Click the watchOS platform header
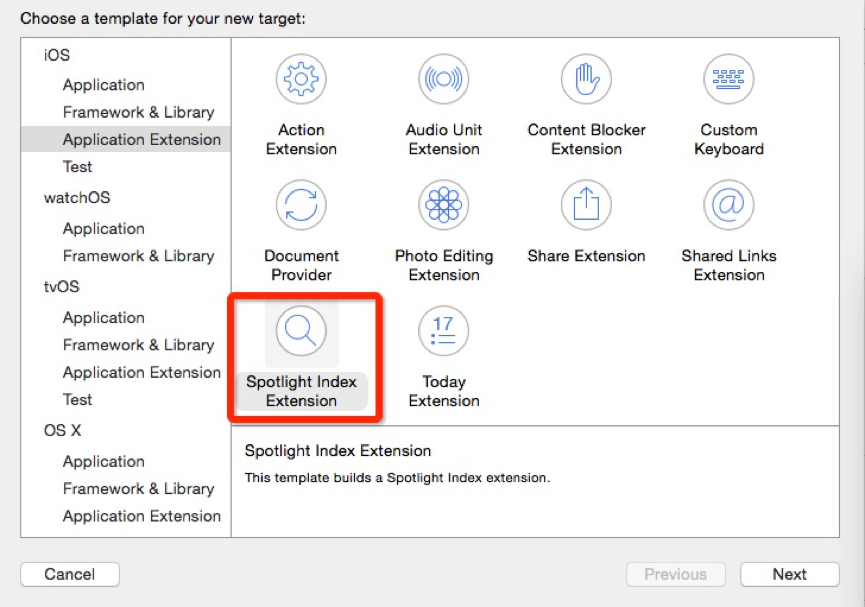865x607 pixels. (77, 198)
